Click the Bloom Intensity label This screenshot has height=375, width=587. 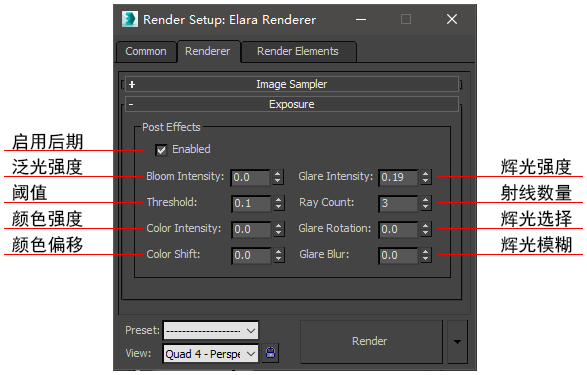[185, 176]
